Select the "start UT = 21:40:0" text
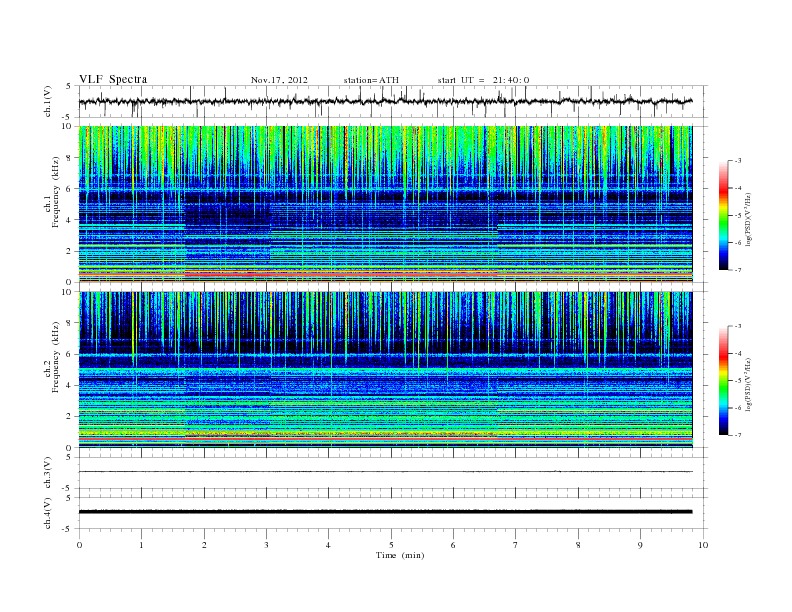 (x=483, y=80)
